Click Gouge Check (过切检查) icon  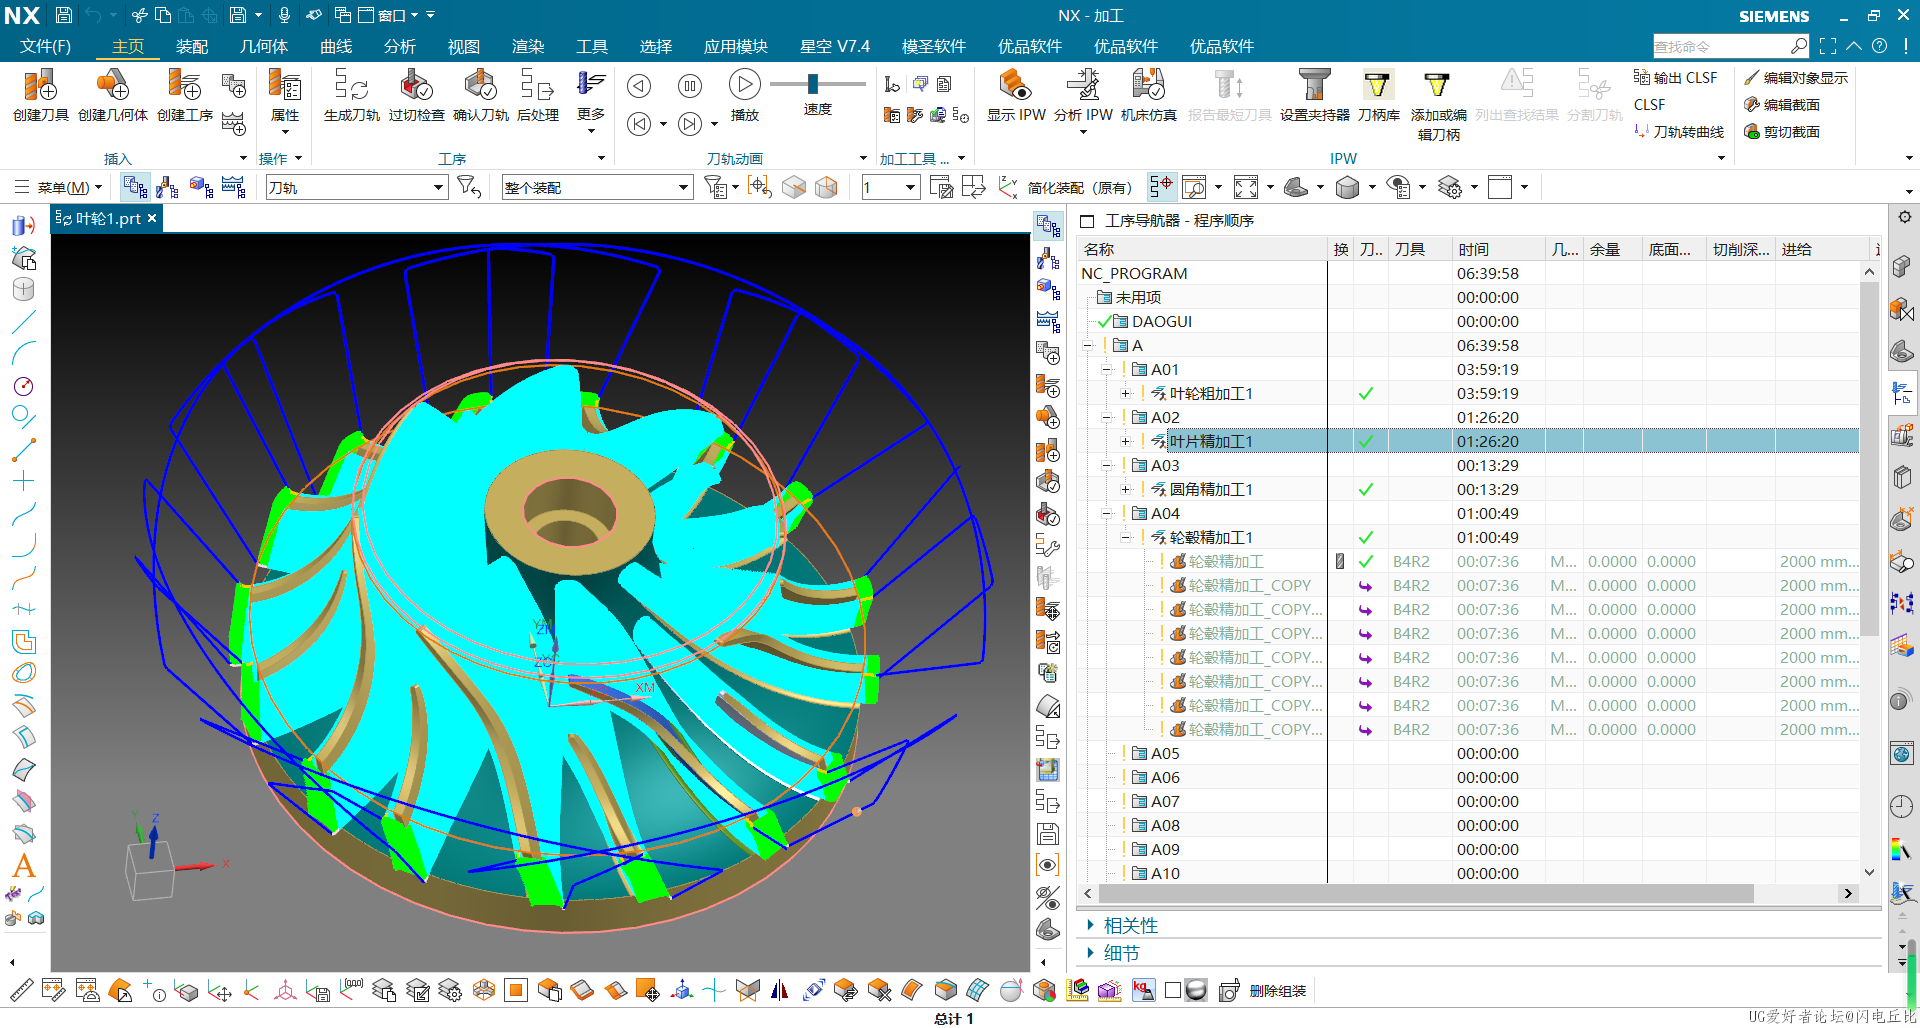pyautogui.click(x=416, y=95)
